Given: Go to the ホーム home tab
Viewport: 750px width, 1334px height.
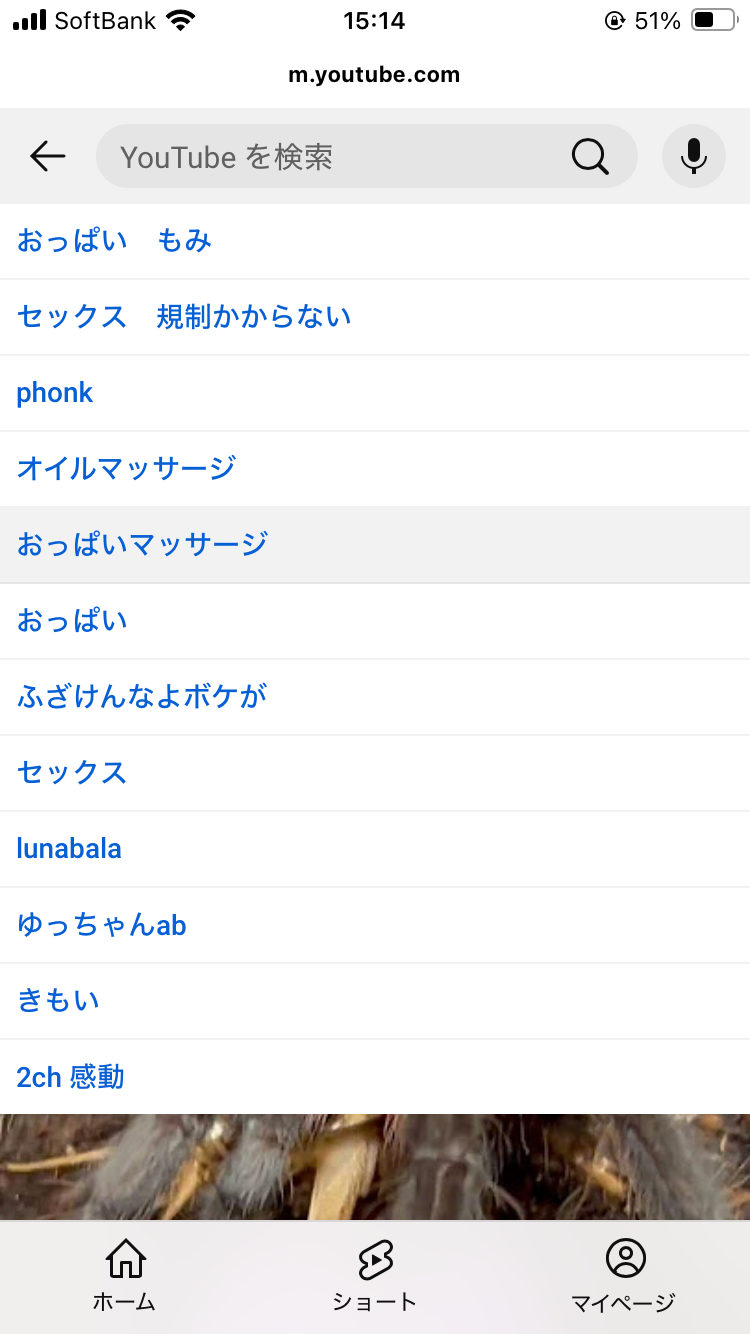Looking at the screenshot, I should pyautogui.click(x=125, y=1274).
